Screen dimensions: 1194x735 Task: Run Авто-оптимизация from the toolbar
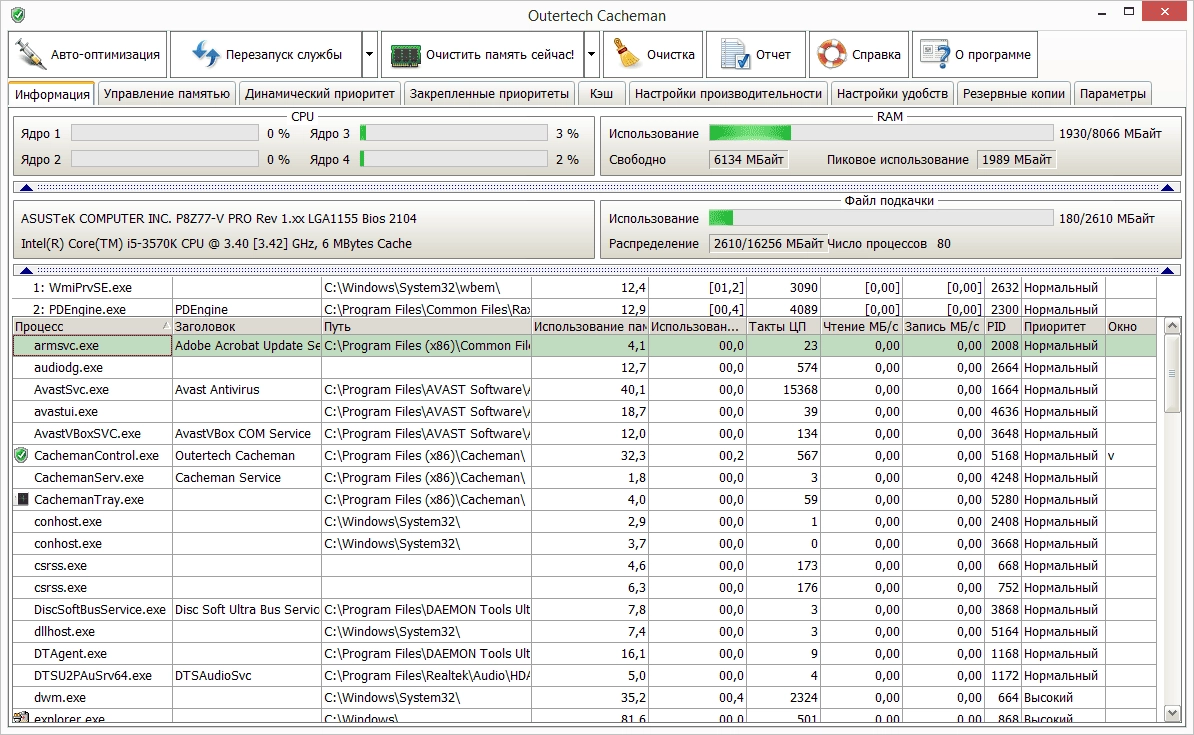88,54
